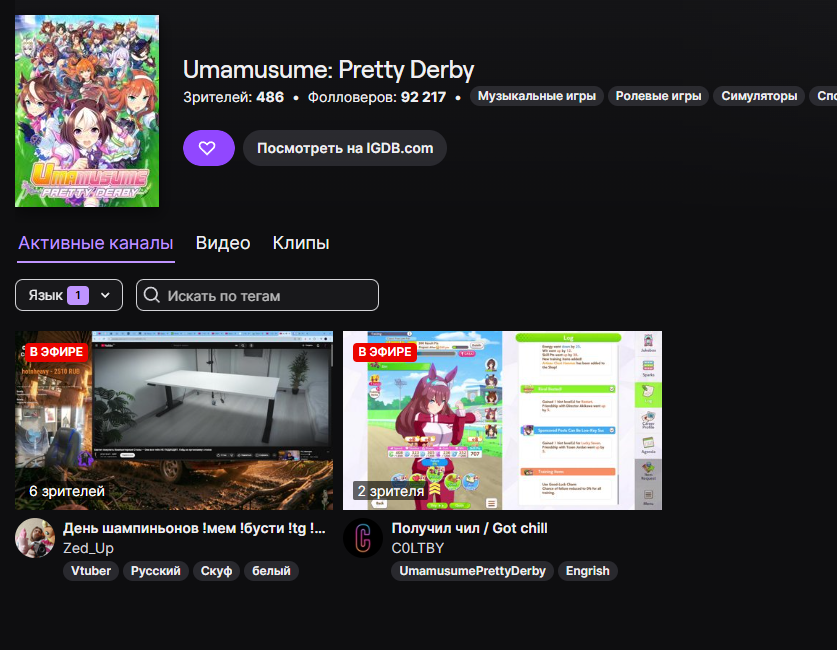
Task: Open the Язык language filter dropdown
Action: 69,295
